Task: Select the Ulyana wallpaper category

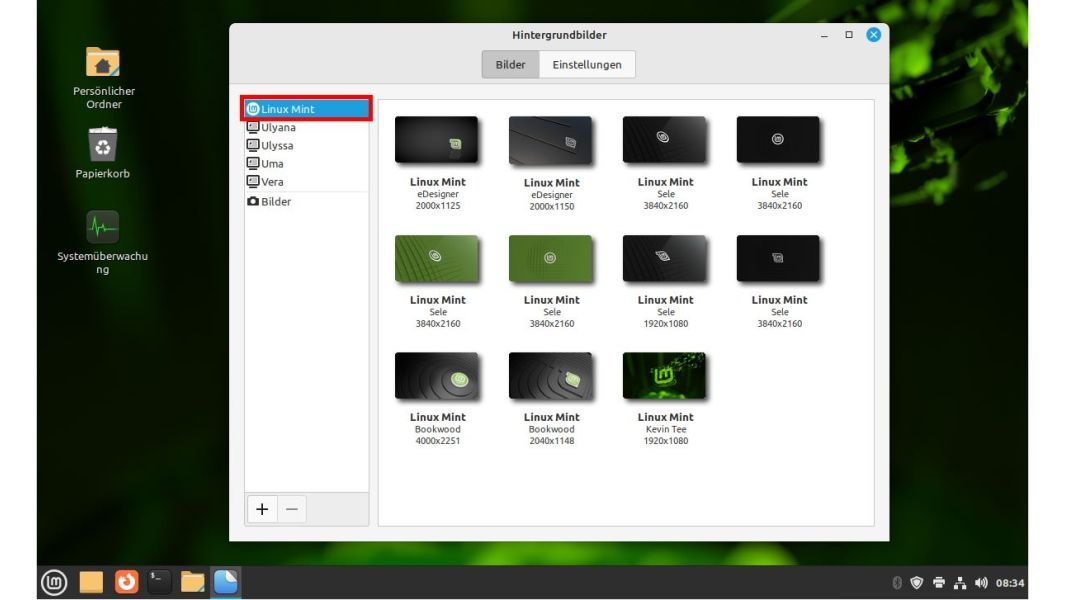Action: [307, 127]
